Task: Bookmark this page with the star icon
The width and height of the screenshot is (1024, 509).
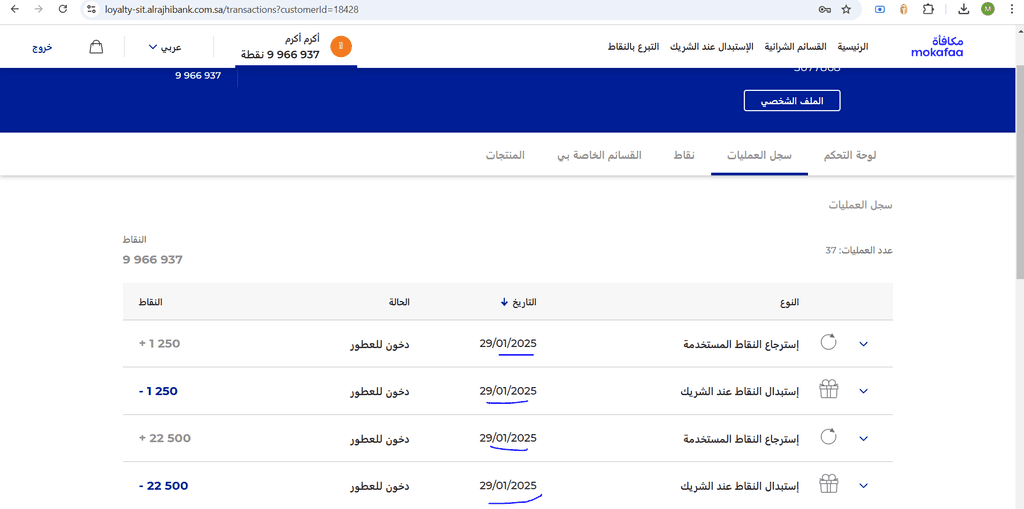Action: pos(846,9)
